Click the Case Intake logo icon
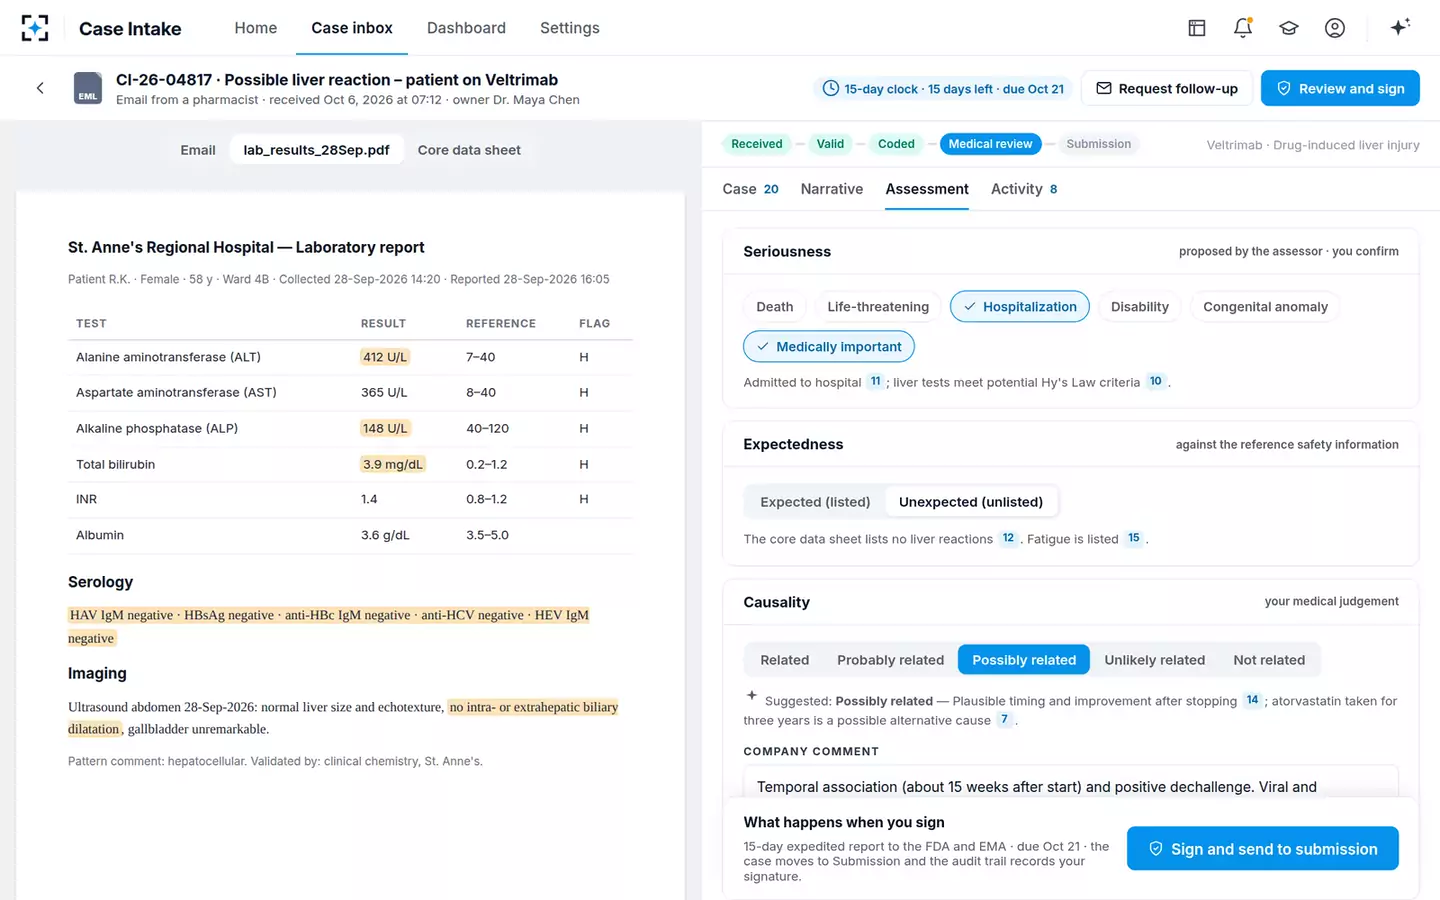 35,28
